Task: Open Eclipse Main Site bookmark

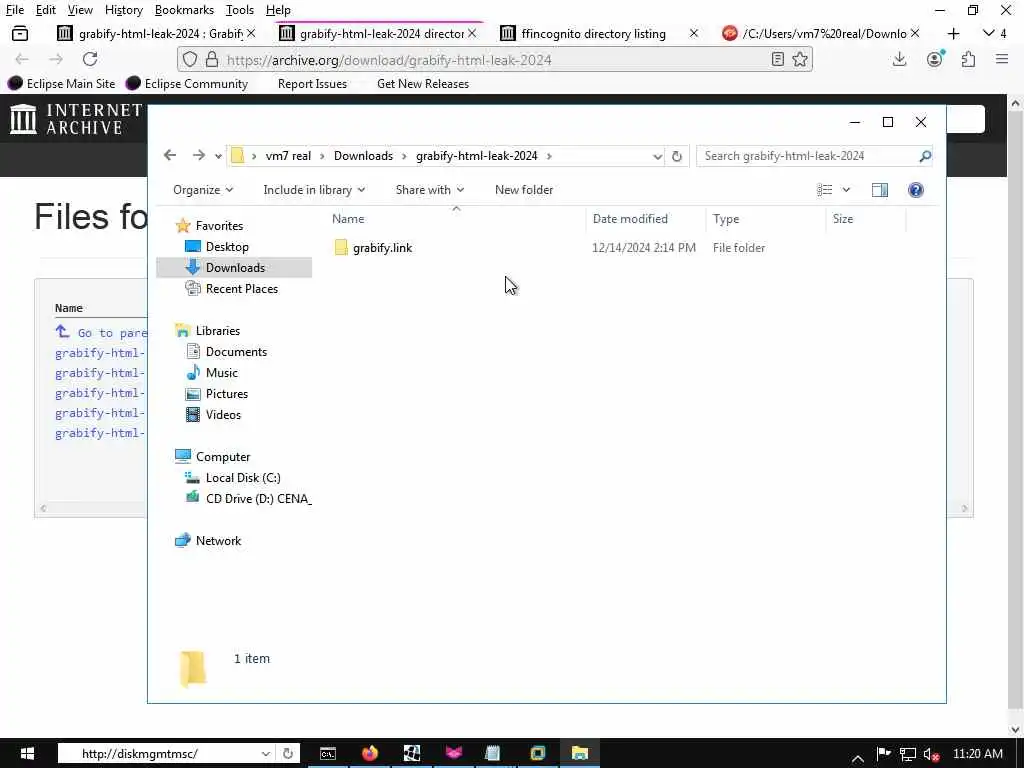Action: 61,84
